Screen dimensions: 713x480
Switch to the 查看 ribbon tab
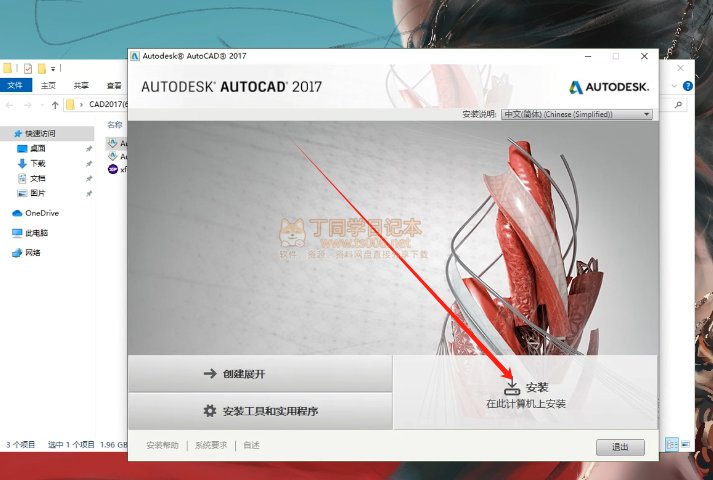pos(114,85)
